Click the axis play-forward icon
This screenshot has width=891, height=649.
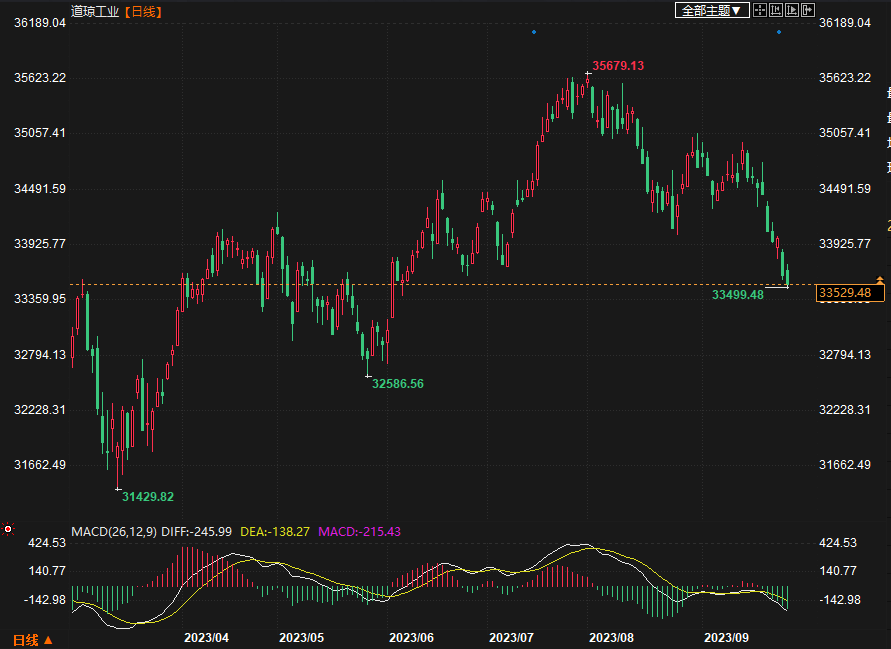pyautogui.click(x=792, y=10)
